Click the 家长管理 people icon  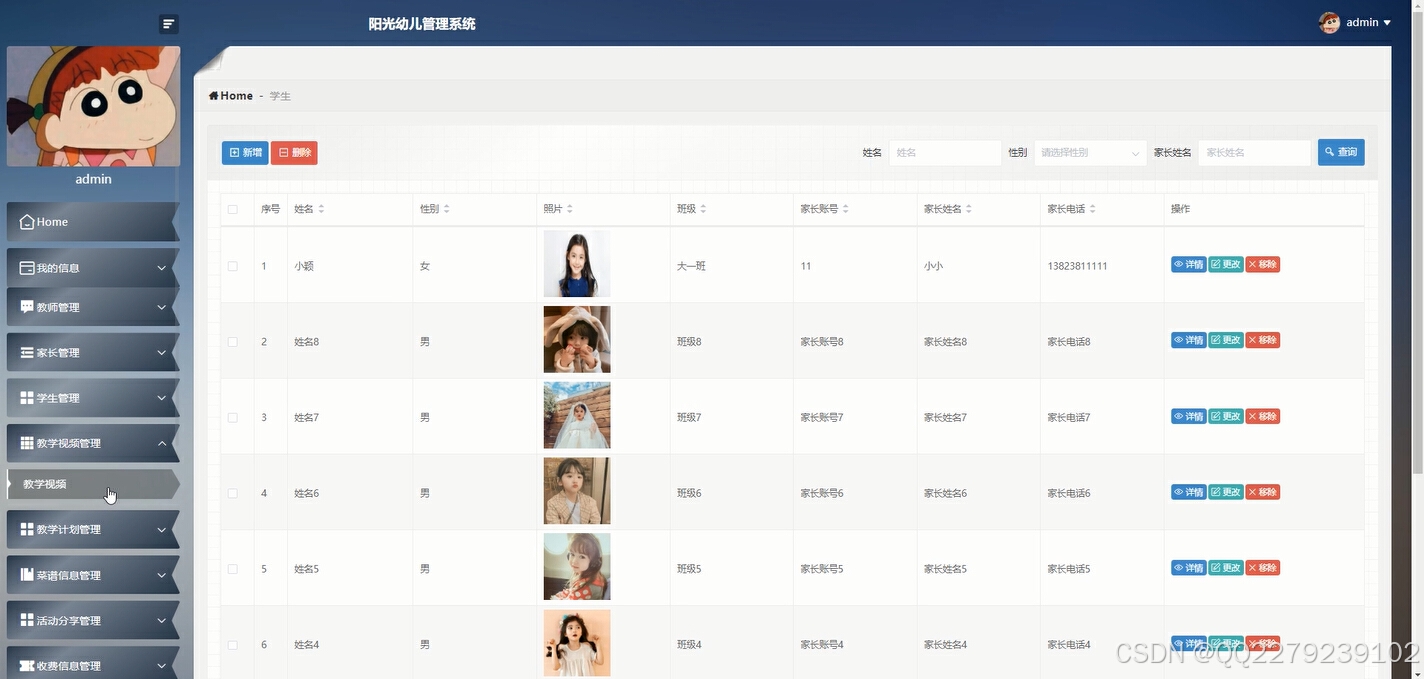point(27,352)
